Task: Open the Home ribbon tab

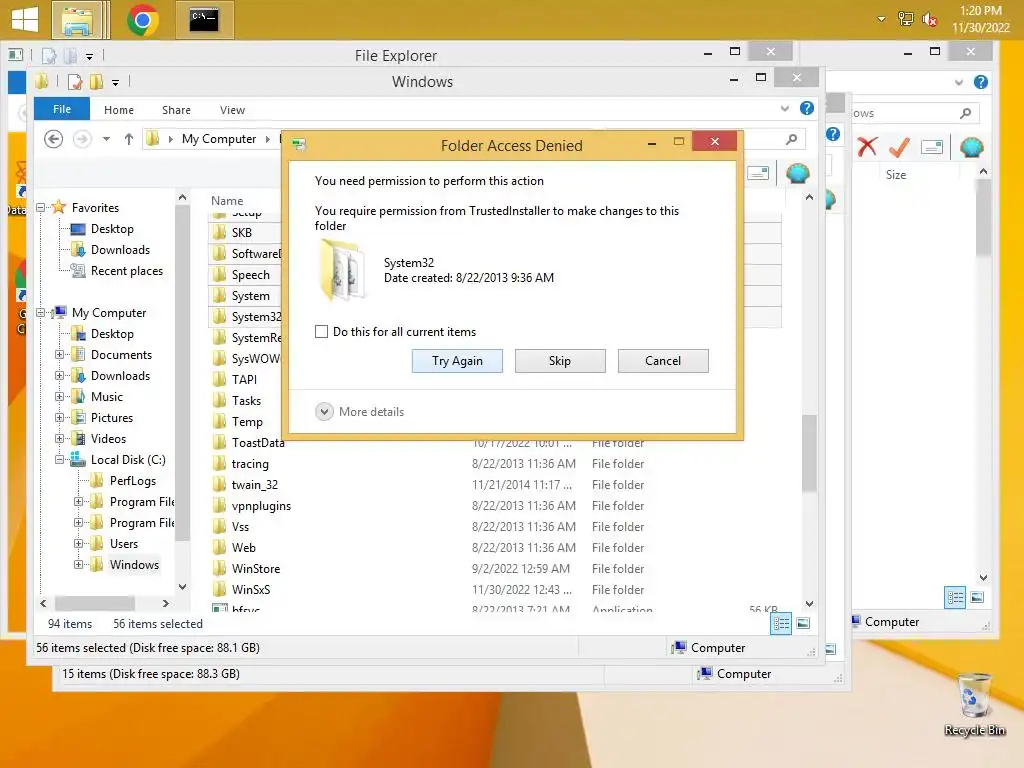Action: (119, 110)
